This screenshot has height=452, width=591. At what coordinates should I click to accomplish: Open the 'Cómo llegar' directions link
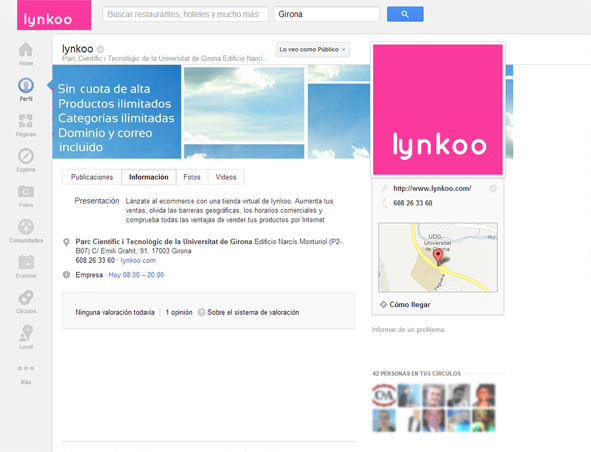[x=409, y=305]
